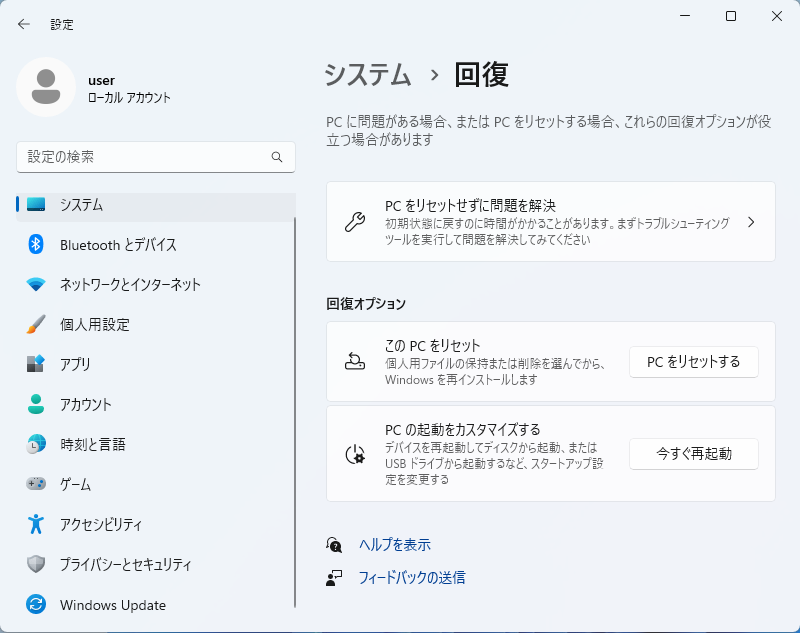Click the PC をリセットする button

[x=693, y=362]
